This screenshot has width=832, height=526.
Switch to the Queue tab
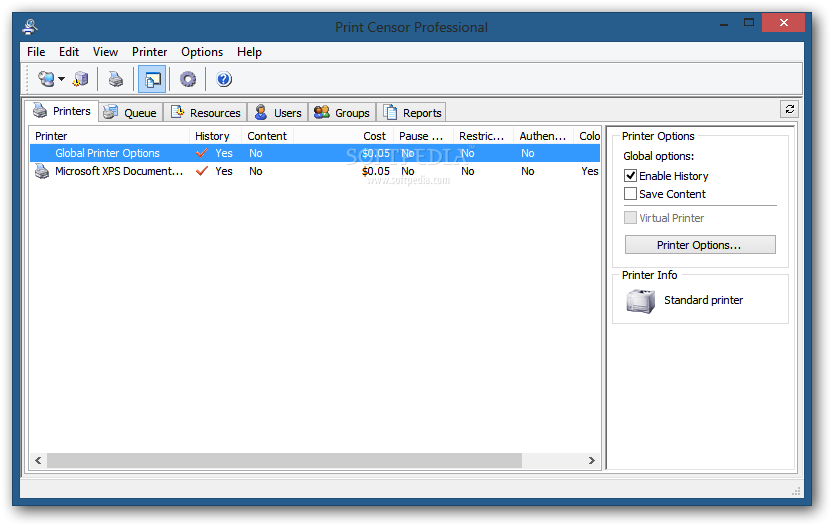(x=131, y=113)
